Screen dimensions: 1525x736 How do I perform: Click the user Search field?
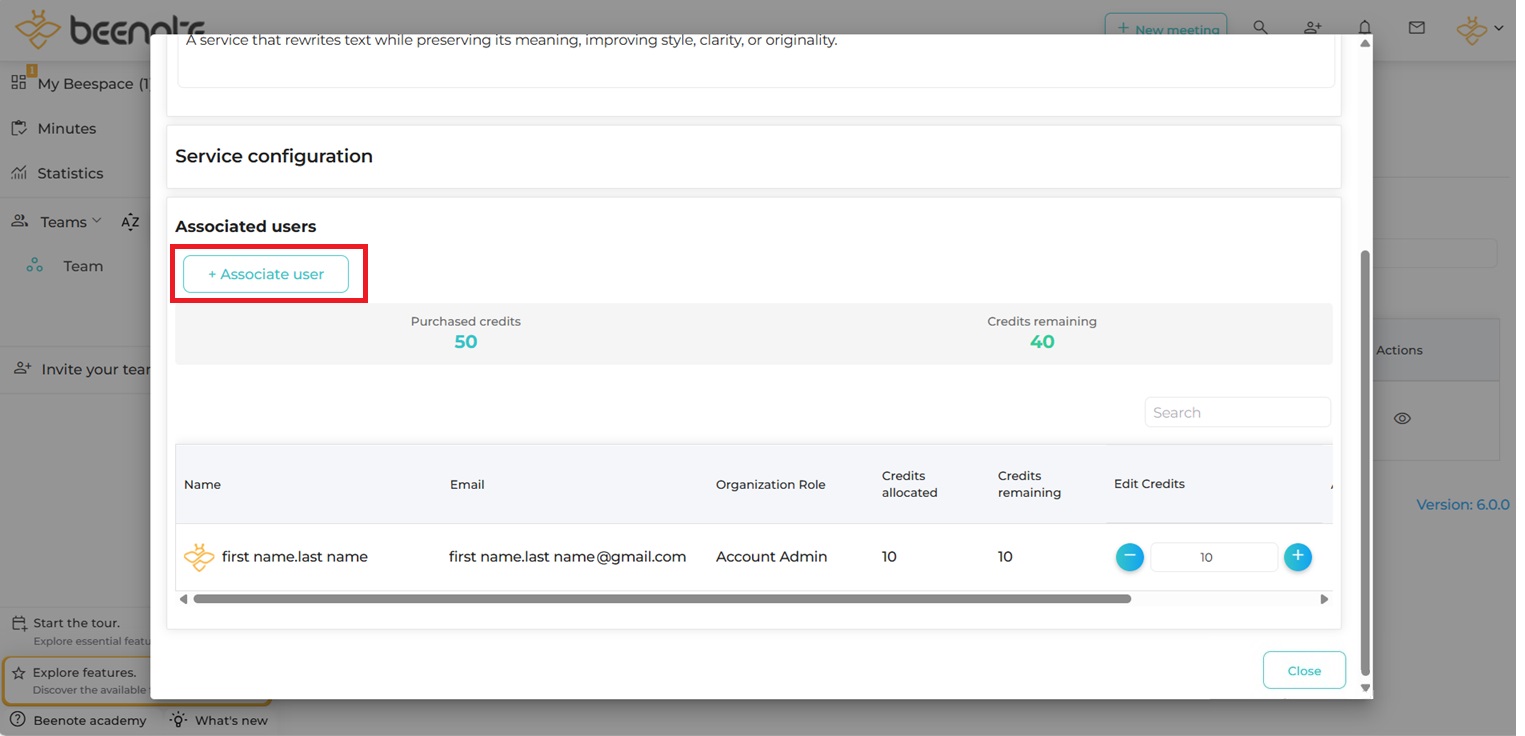[x=1237, y=412]
